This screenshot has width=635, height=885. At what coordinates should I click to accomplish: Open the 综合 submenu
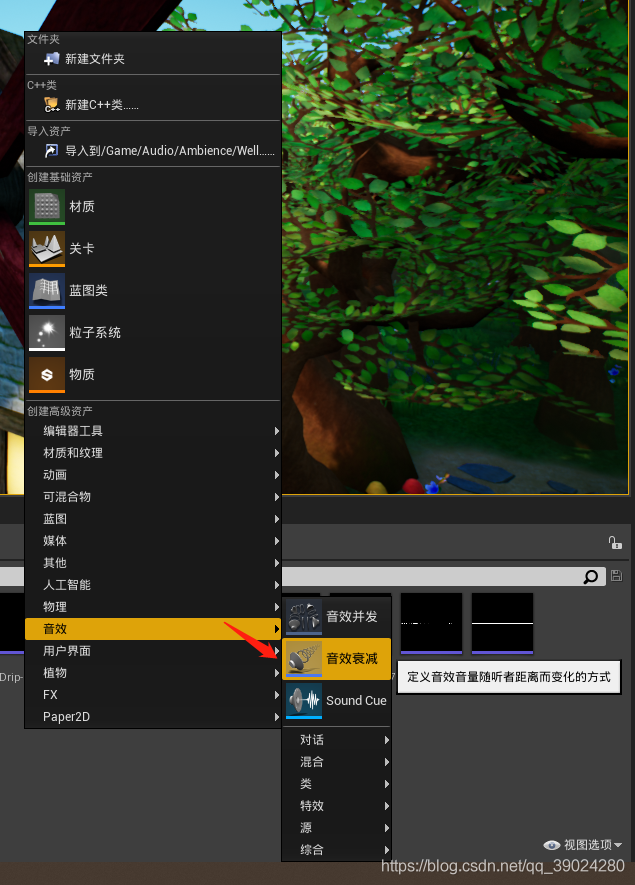(336, 850)
